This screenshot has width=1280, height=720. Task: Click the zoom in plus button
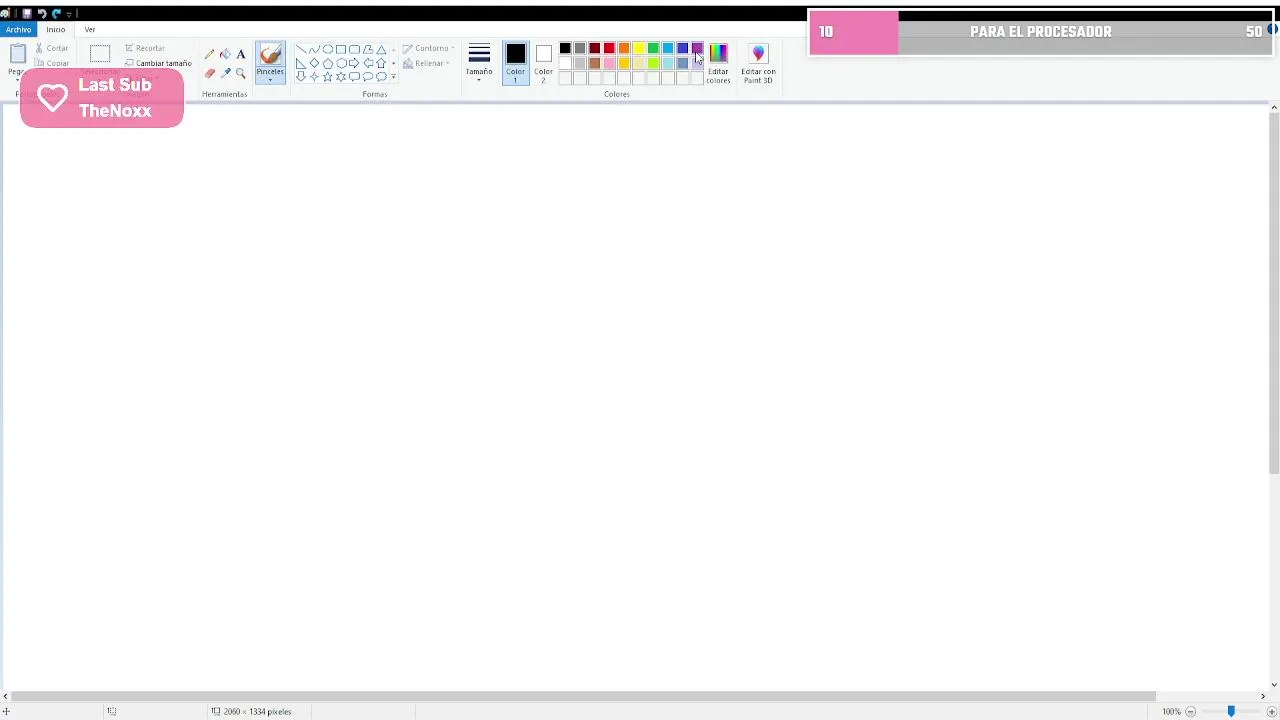click(x=1271, y=711)
